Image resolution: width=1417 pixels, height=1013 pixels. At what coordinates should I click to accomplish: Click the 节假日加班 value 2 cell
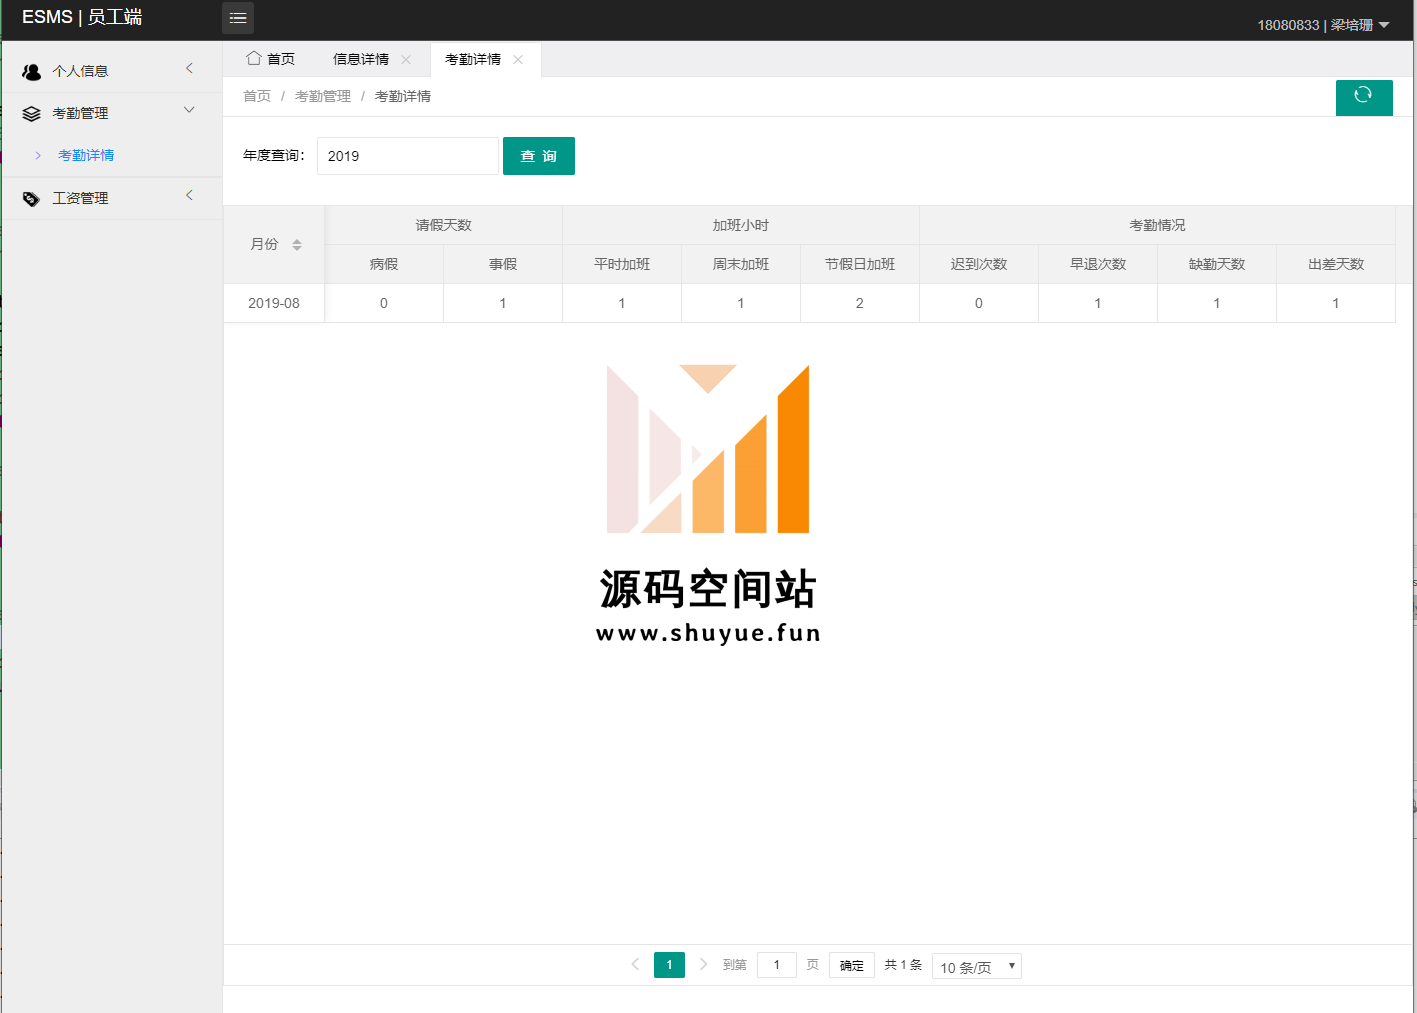pyautogui.click(x=860, y=303)
